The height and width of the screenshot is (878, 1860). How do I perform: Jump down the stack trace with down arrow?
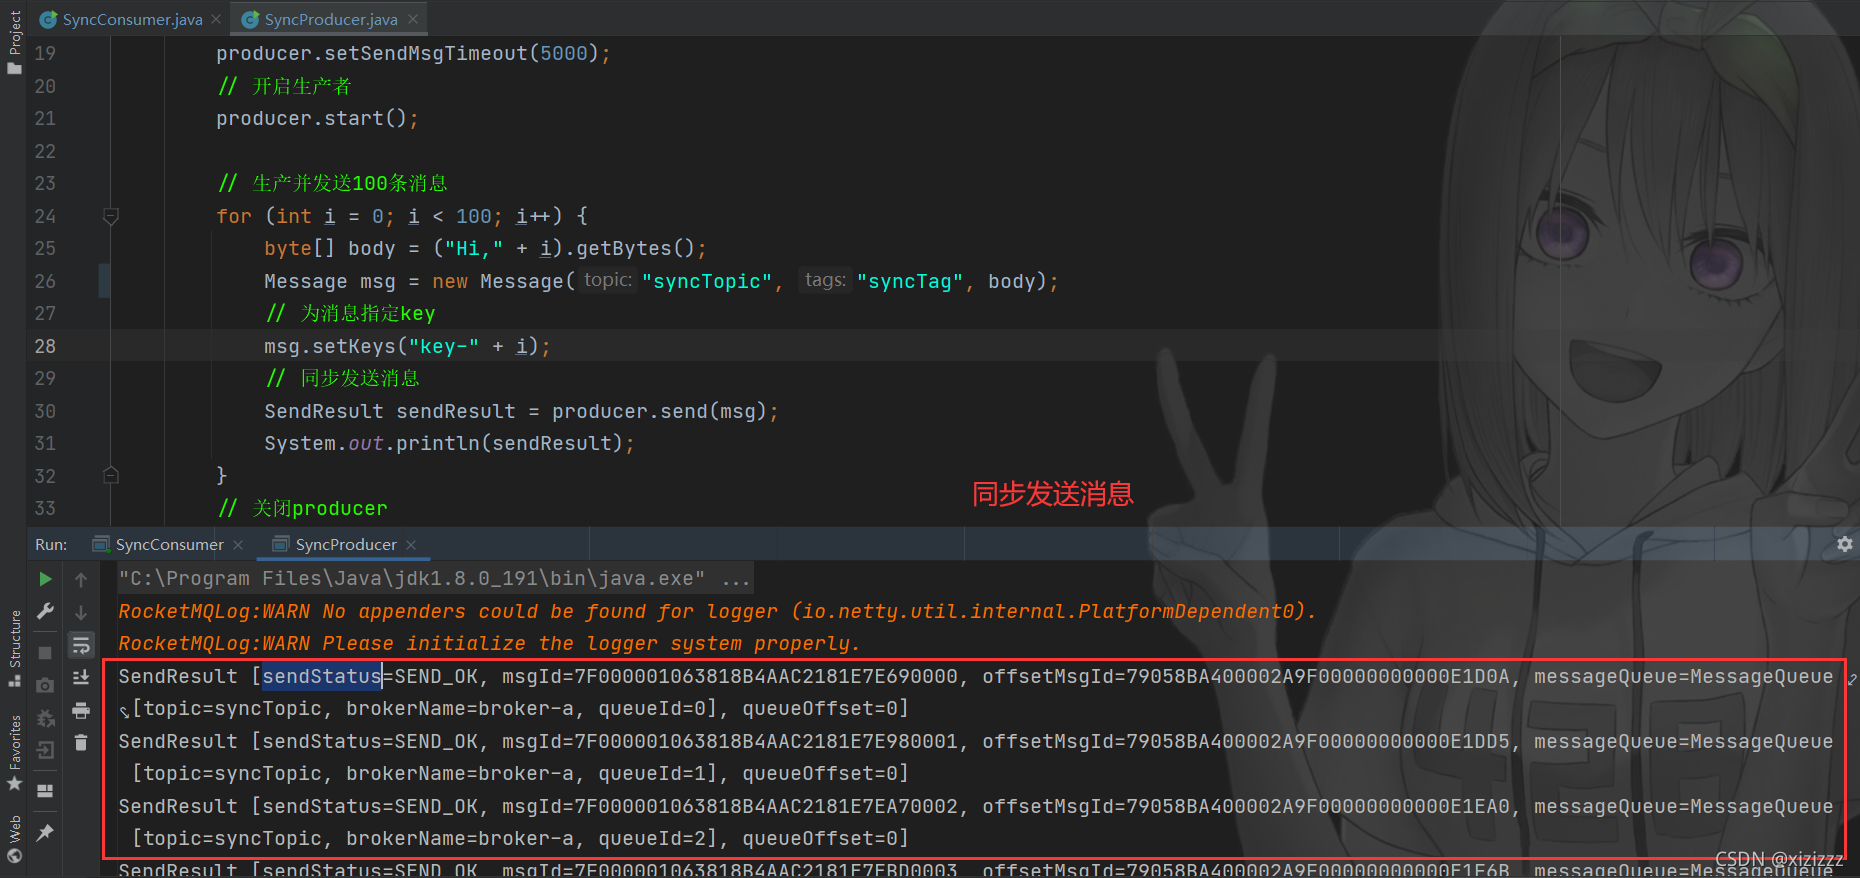81,612
